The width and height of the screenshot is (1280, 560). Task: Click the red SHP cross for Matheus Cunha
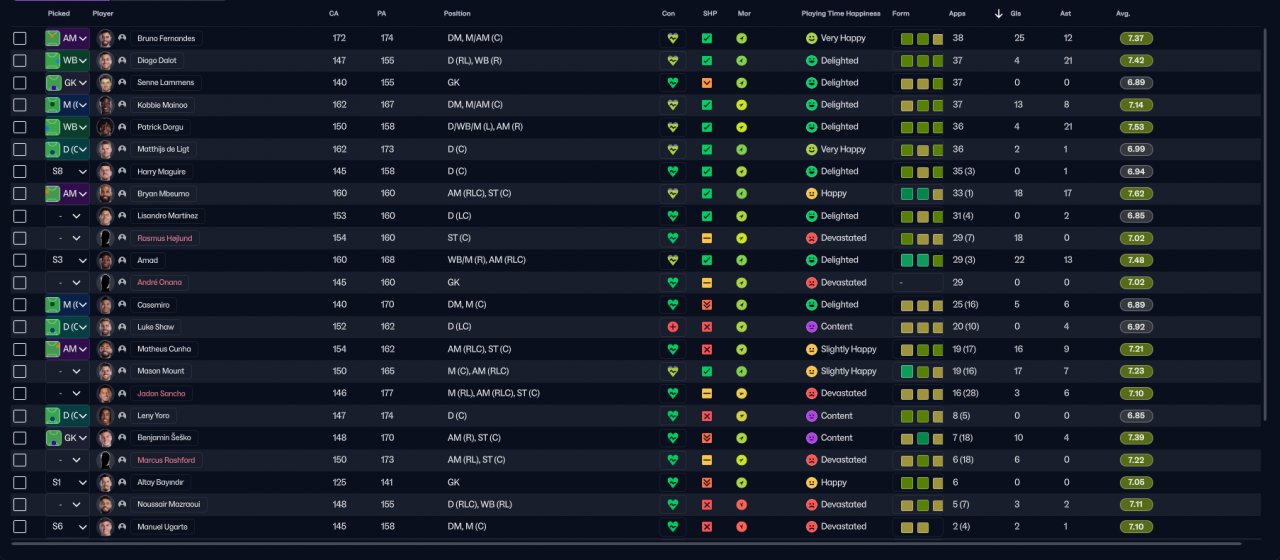point(707,349)
